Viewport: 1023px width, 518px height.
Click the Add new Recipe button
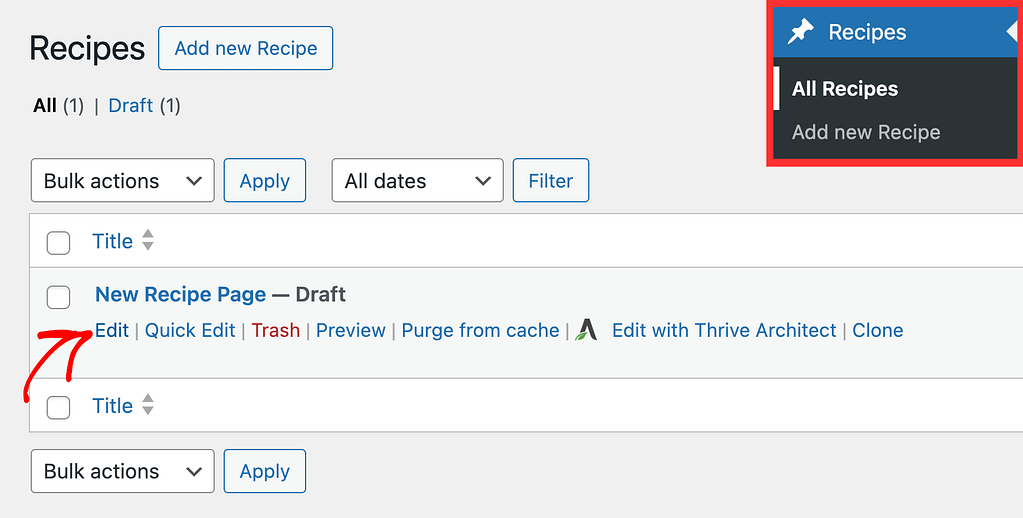[x=245, y=48]
